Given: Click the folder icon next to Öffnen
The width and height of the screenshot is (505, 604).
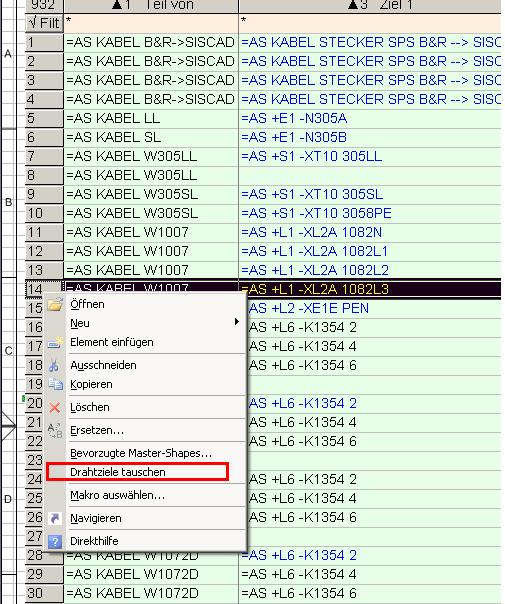Looking at the screenshot, I should point(55,304).
